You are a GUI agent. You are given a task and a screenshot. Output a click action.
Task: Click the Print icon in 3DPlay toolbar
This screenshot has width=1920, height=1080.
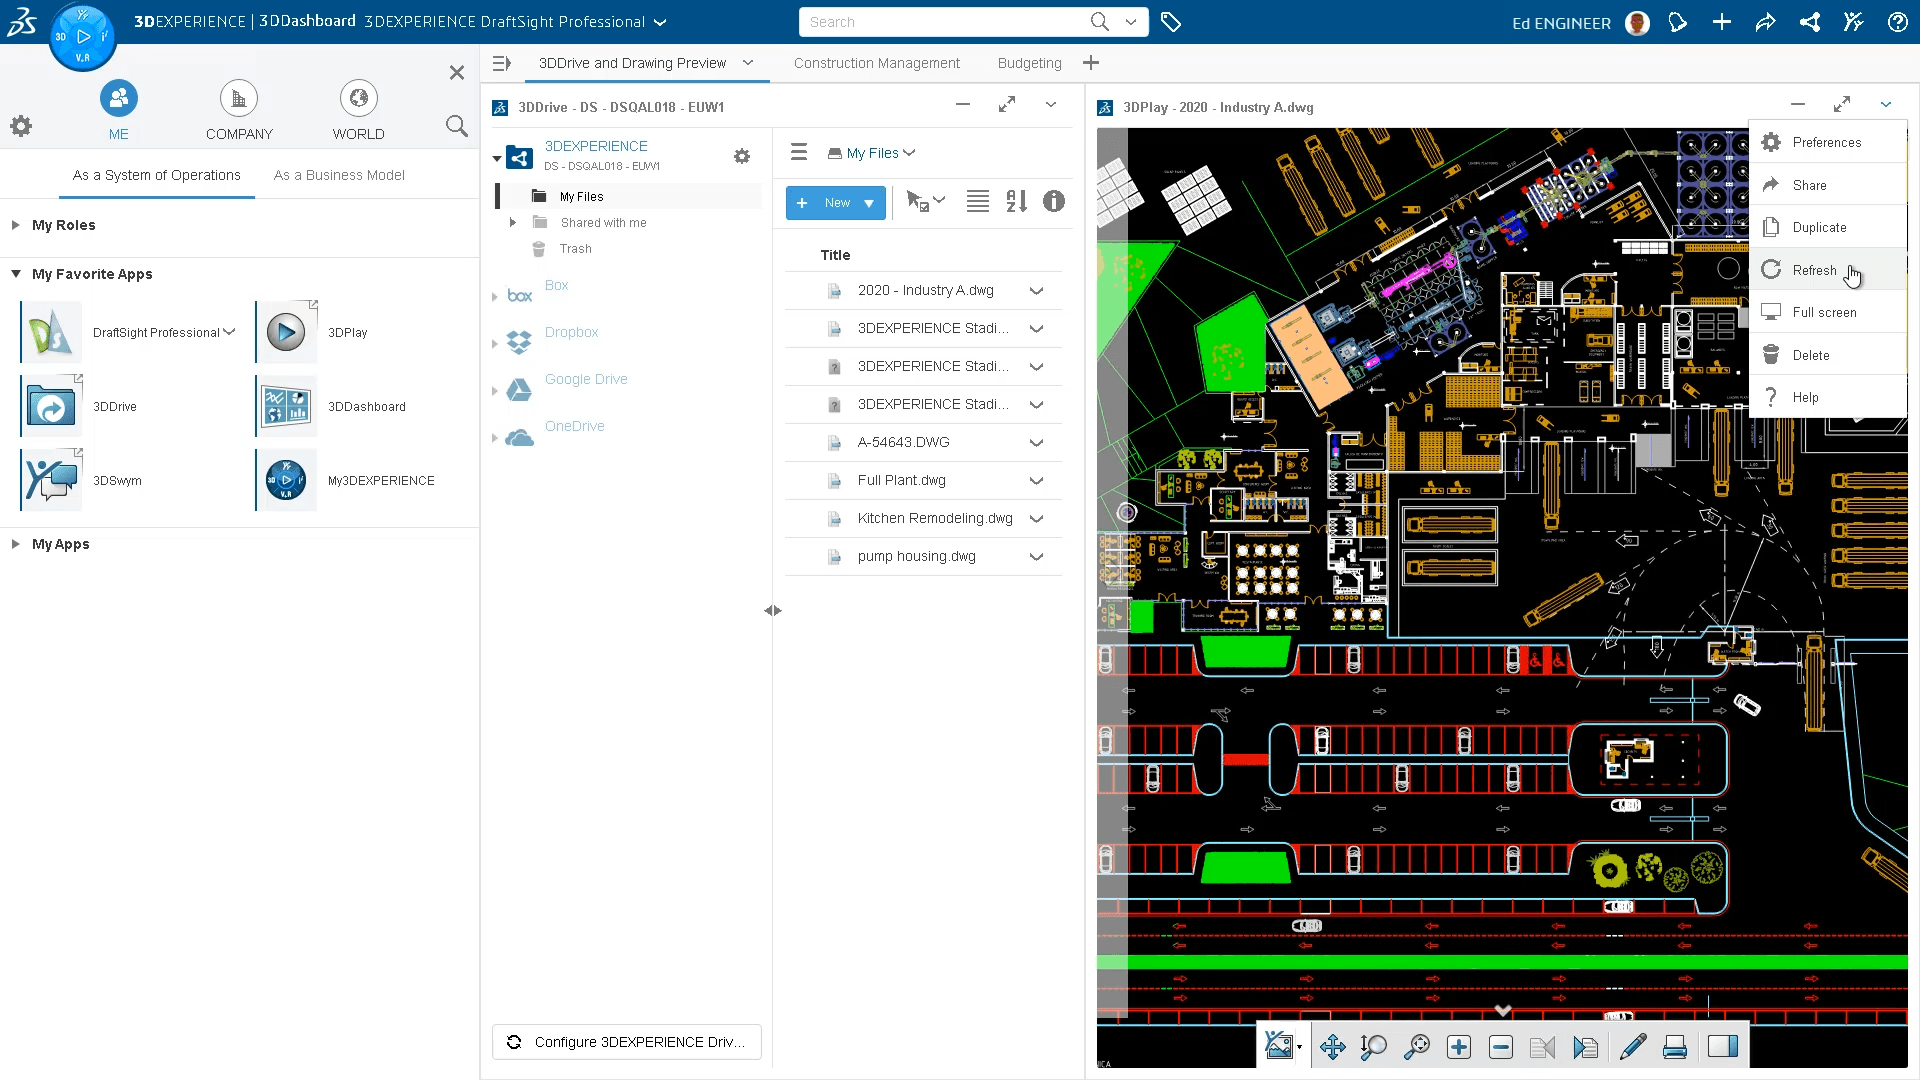[x=1675, y=1047]
